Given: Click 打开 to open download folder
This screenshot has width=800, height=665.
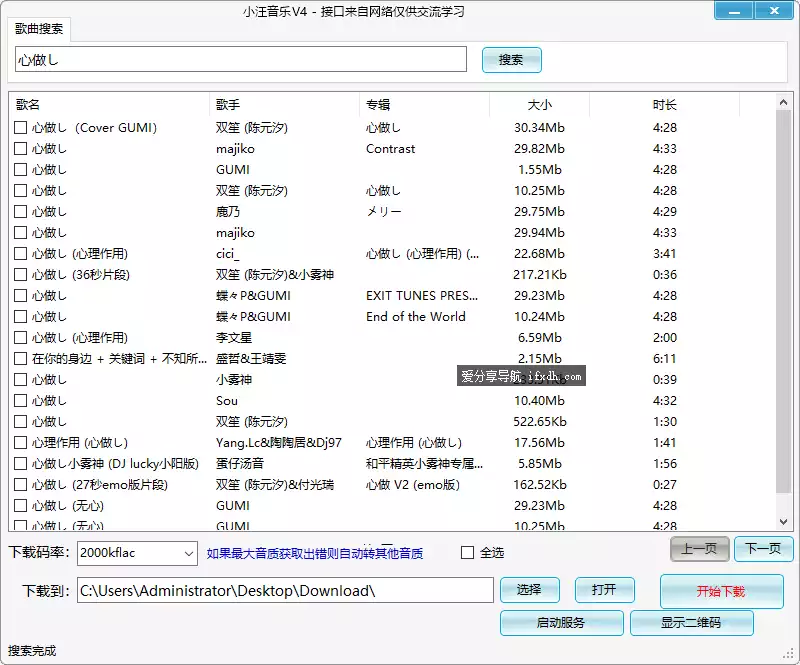Looking at the screenshot, I should coord(605,590).
